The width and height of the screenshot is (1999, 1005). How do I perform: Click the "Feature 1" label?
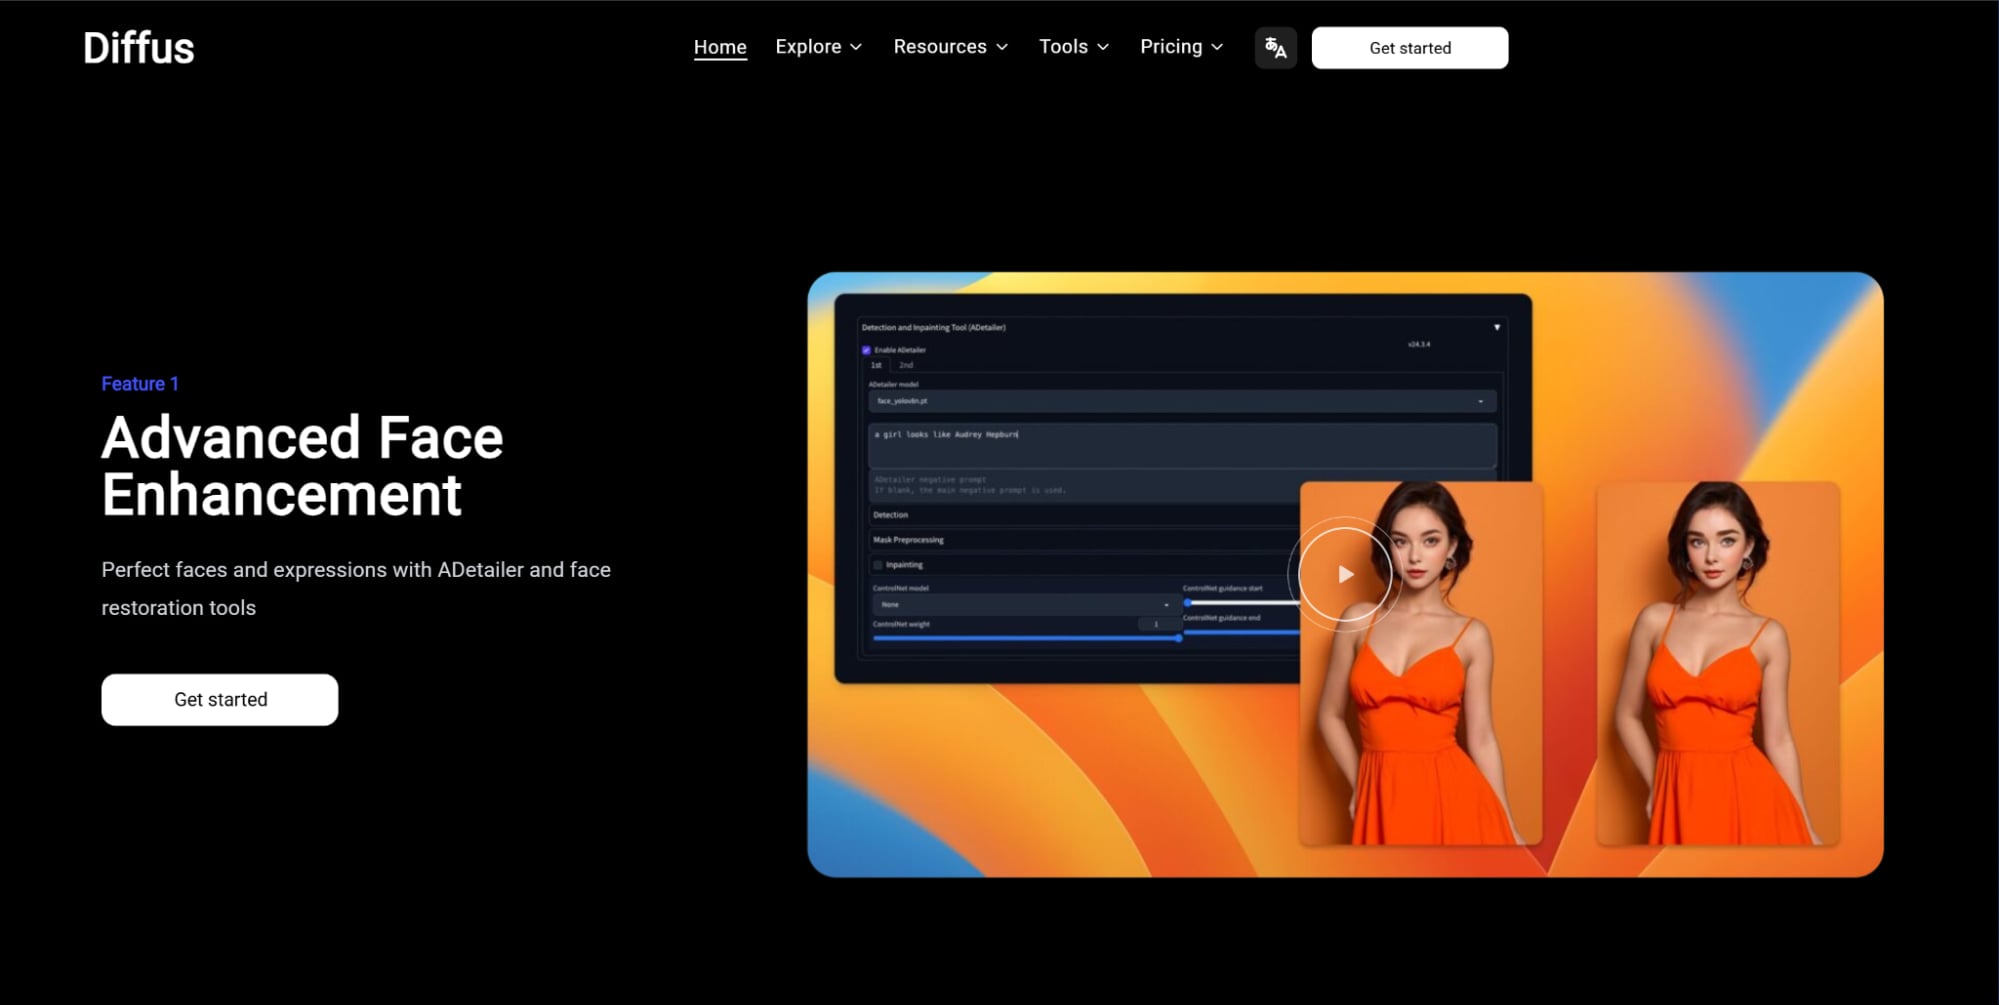pos(140,384)
